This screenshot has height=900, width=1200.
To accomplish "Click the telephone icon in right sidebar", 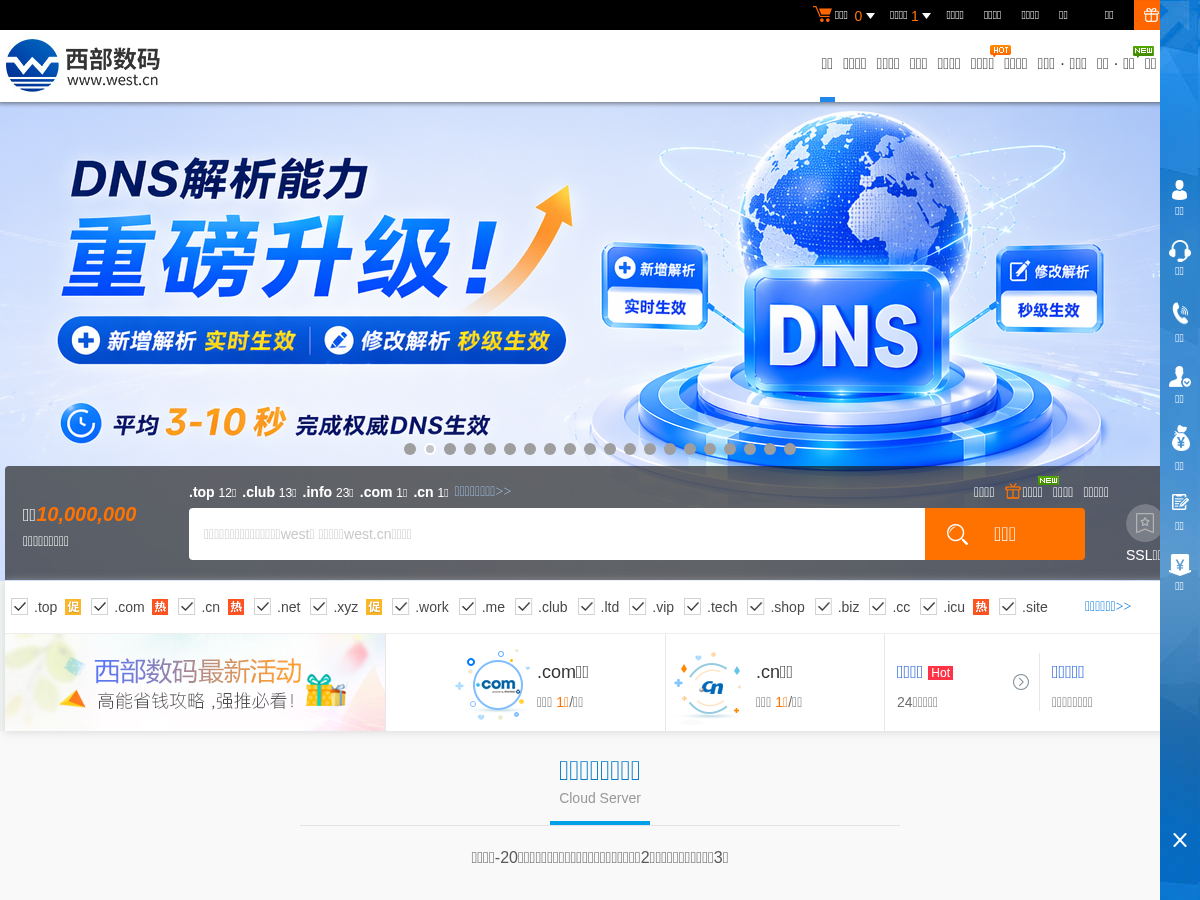I will click(1179, 313).
